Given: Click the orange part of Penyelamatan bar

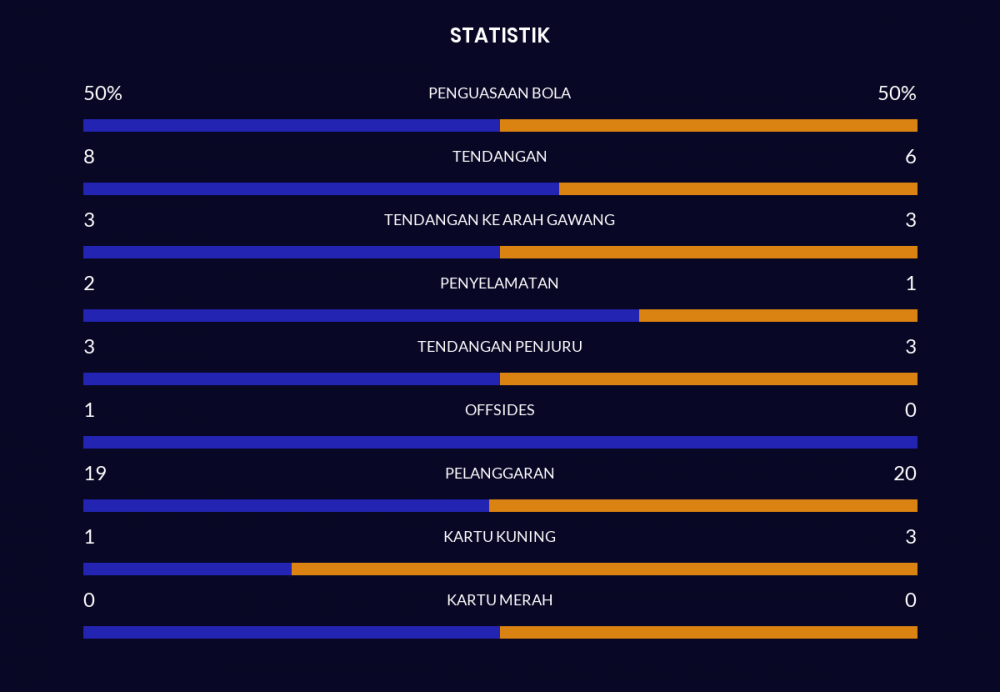Looking at the screenshot, I should [x=778, y=316].
